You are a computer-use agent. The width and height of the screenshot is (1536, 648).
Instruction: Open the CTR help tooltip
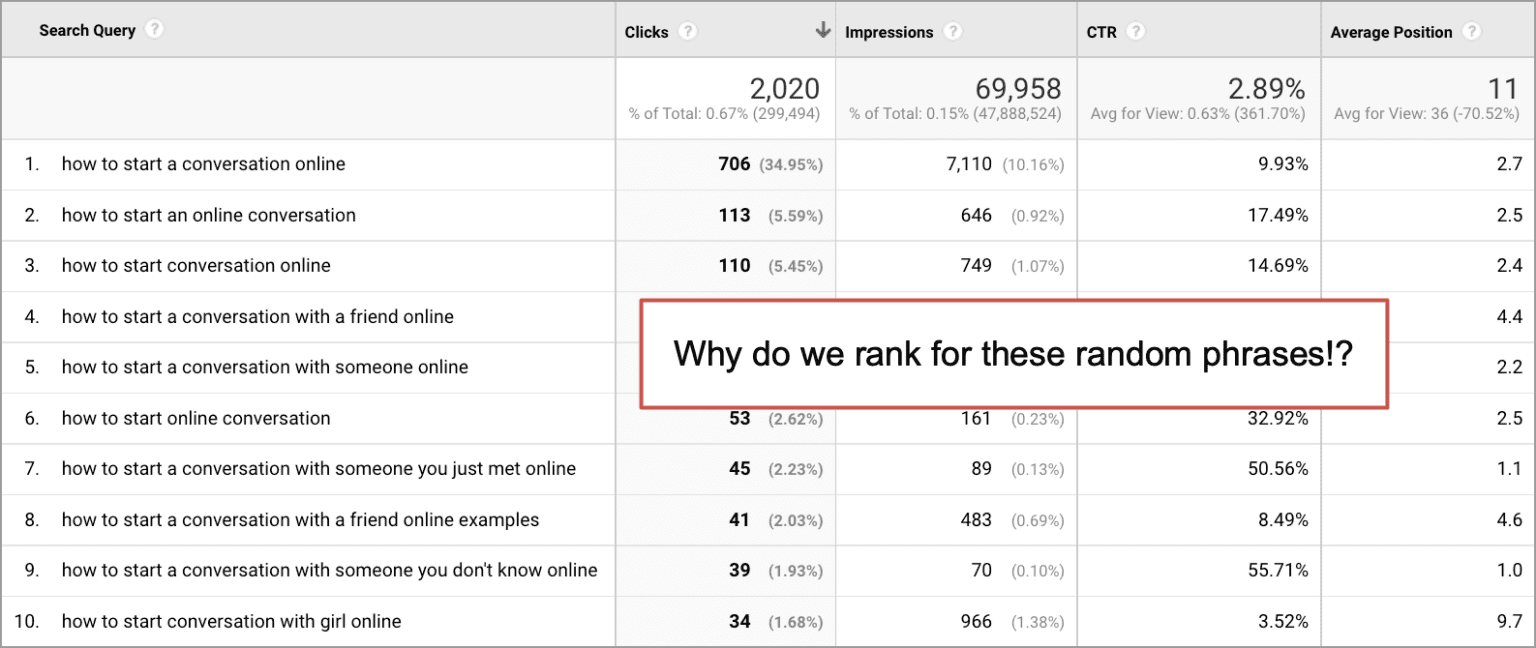click(1138, 31)
